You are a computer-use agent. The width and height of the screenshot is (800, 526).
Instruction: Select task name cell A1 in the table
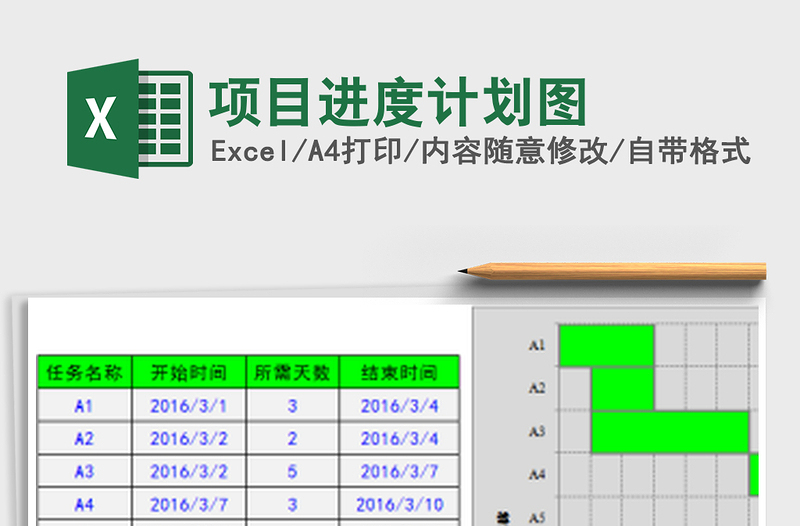click(x=84, y=406)
